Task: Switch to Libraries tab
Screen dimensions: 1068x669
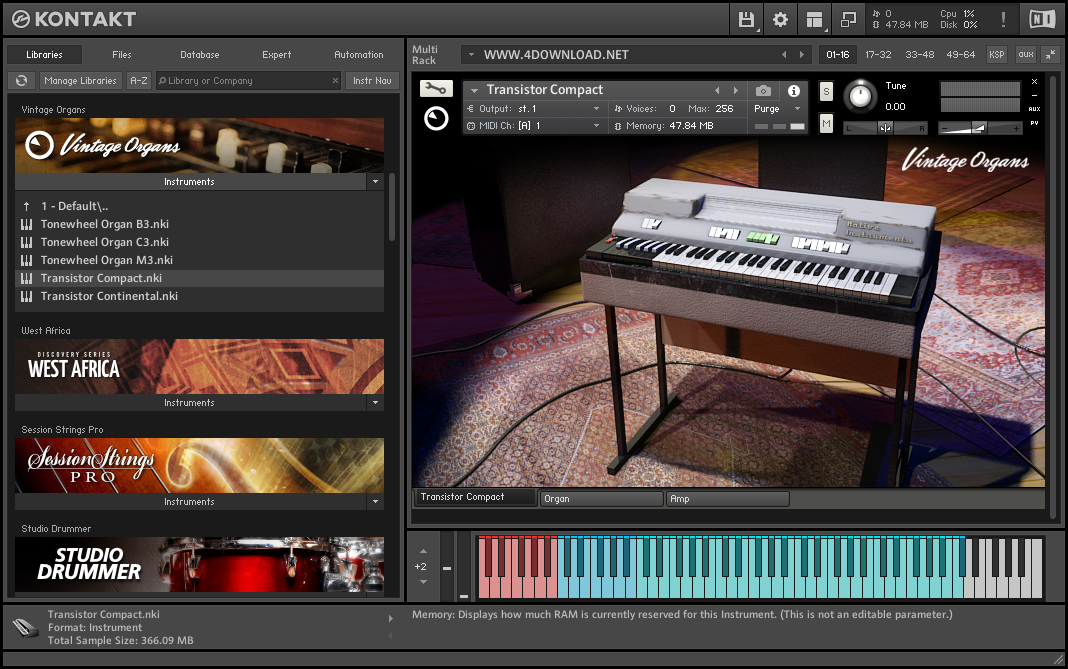Action: tap(44, 55)
